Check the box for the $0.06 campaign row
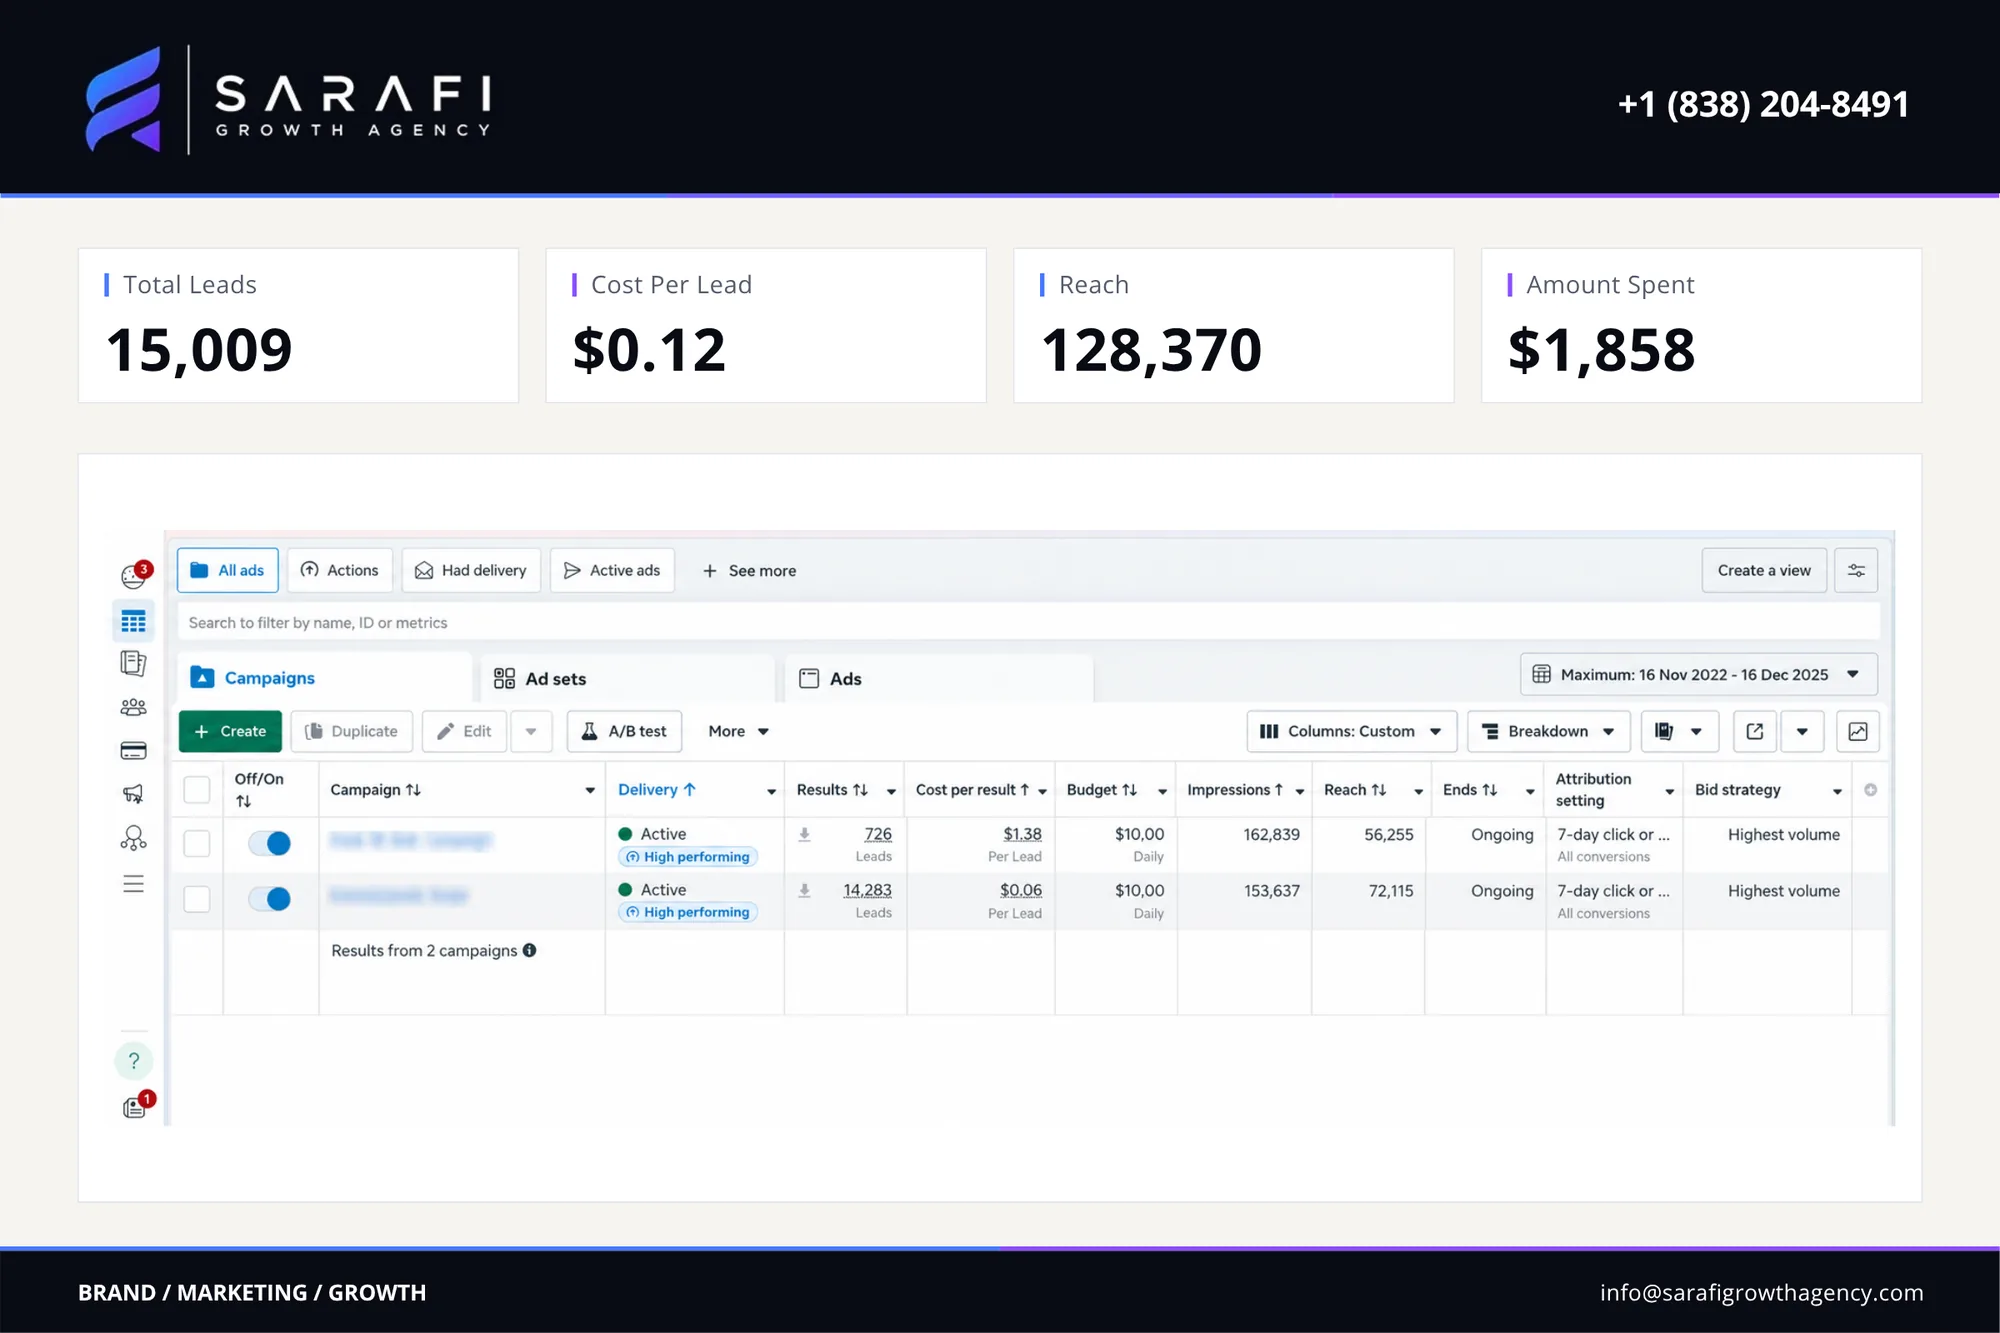The height and width of the screenshot is (1333, 2000). pyautogui.click(x=197, y=899)
